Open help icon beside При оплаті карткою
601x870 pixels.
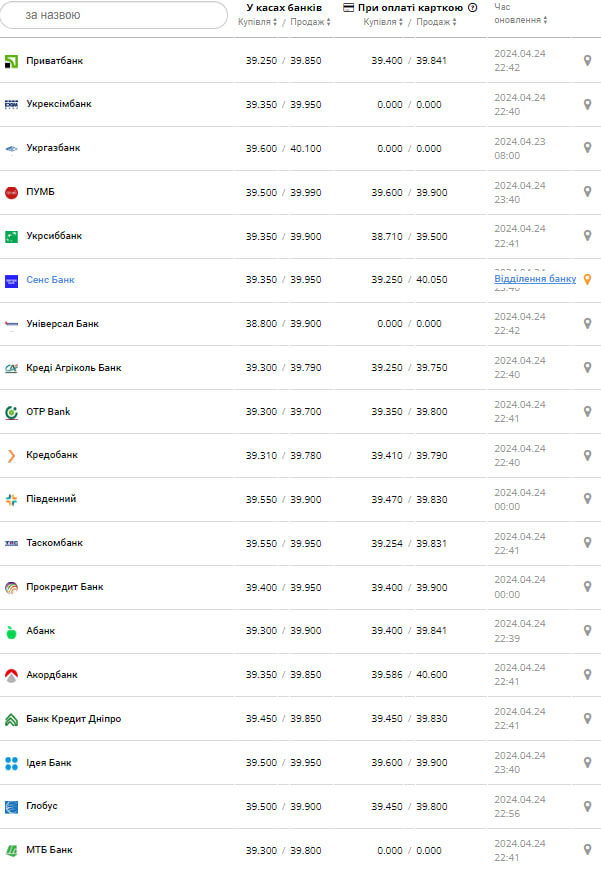coord(472,8)
